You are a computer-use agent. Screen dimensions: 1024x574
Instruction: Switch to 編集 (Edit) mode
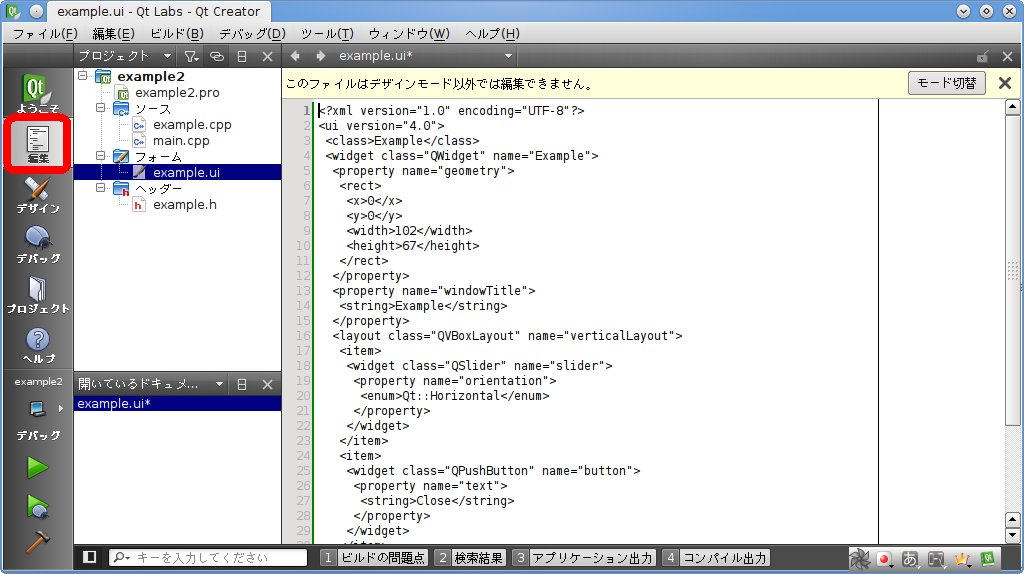(x=37, y=144)
